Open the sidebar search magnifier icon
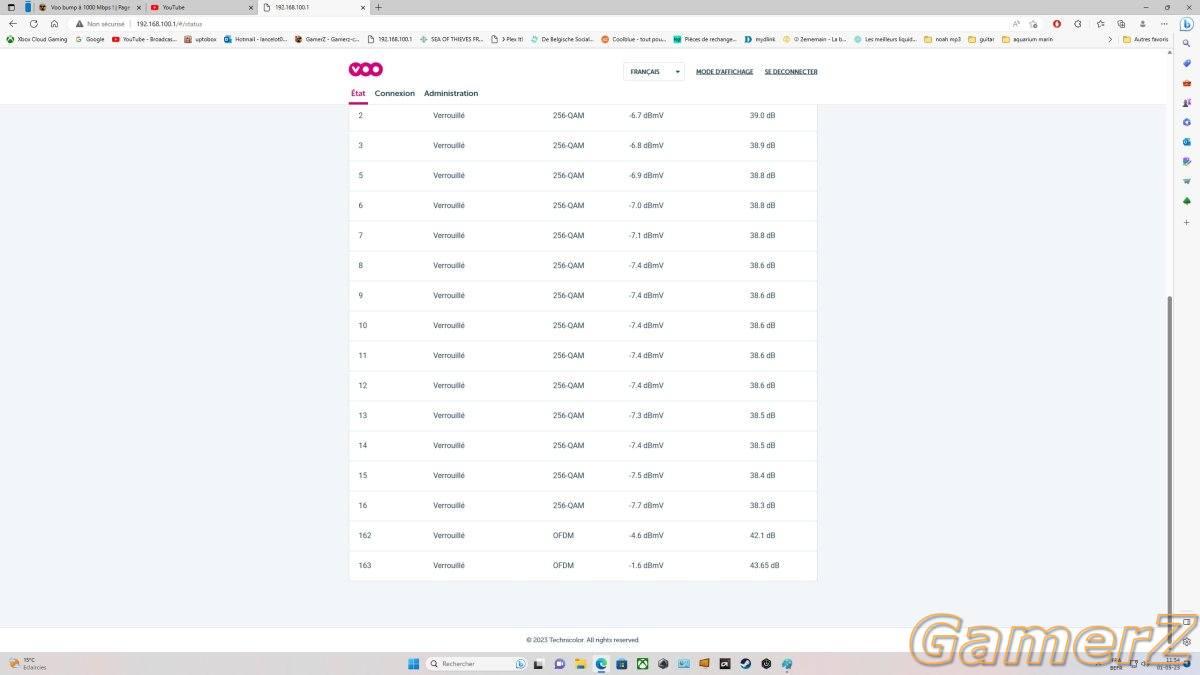This screenshot has height=675, width=1200. coord(1186,44)
